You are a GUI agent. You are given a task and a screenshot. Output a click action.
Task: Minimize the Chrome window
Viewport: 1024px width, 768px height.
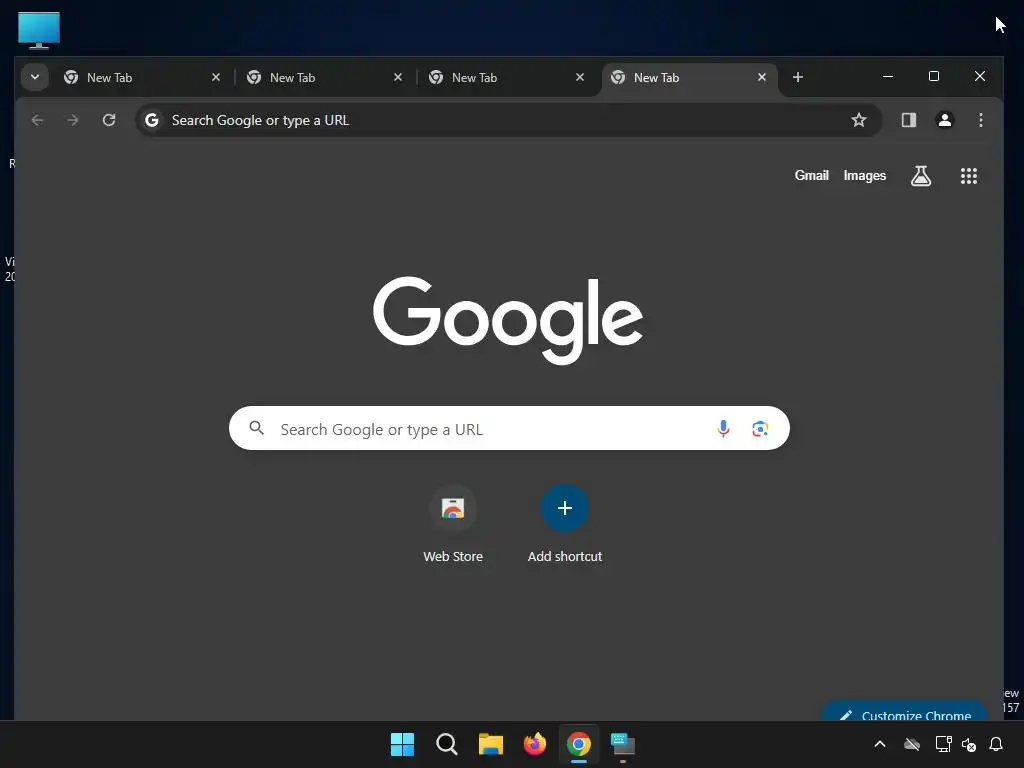(888, 76)
